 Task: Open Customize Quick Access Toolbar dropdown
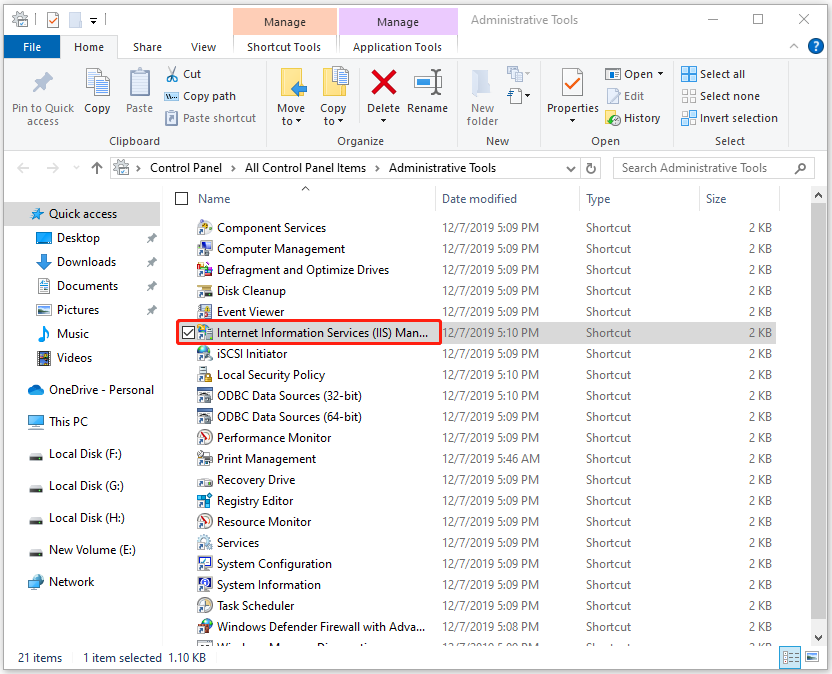click(93, 21)
